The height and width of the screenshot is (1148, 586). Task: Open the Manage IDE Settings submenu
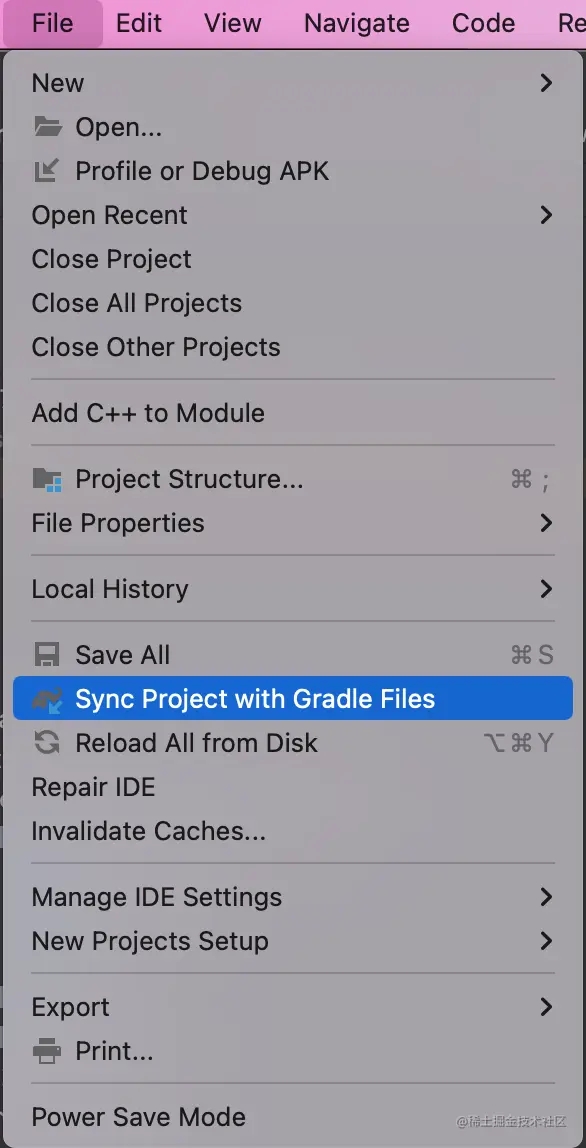pyautogui.click(x=293, y=897)
